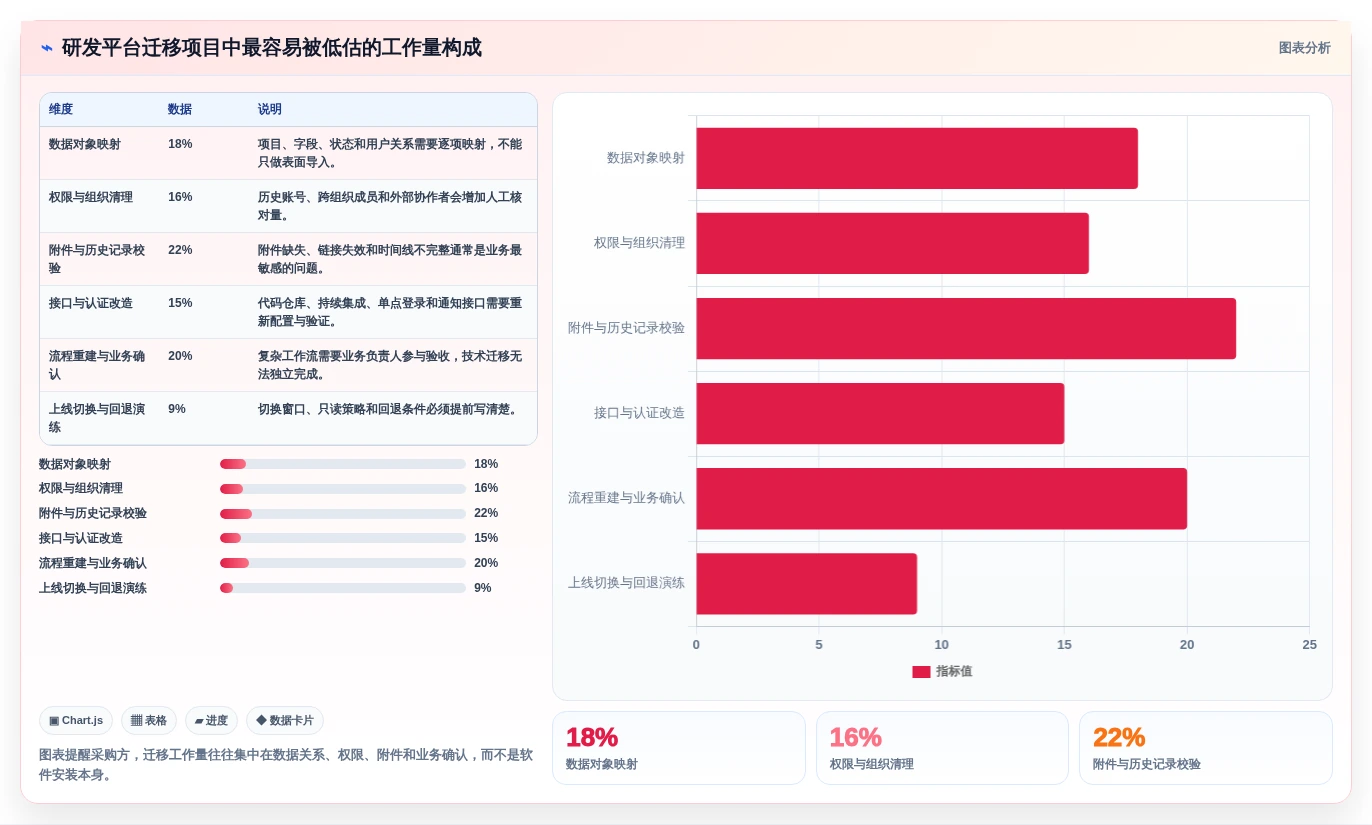
Task: Click the x-axis tick label 10
Action: pos(942,645)
